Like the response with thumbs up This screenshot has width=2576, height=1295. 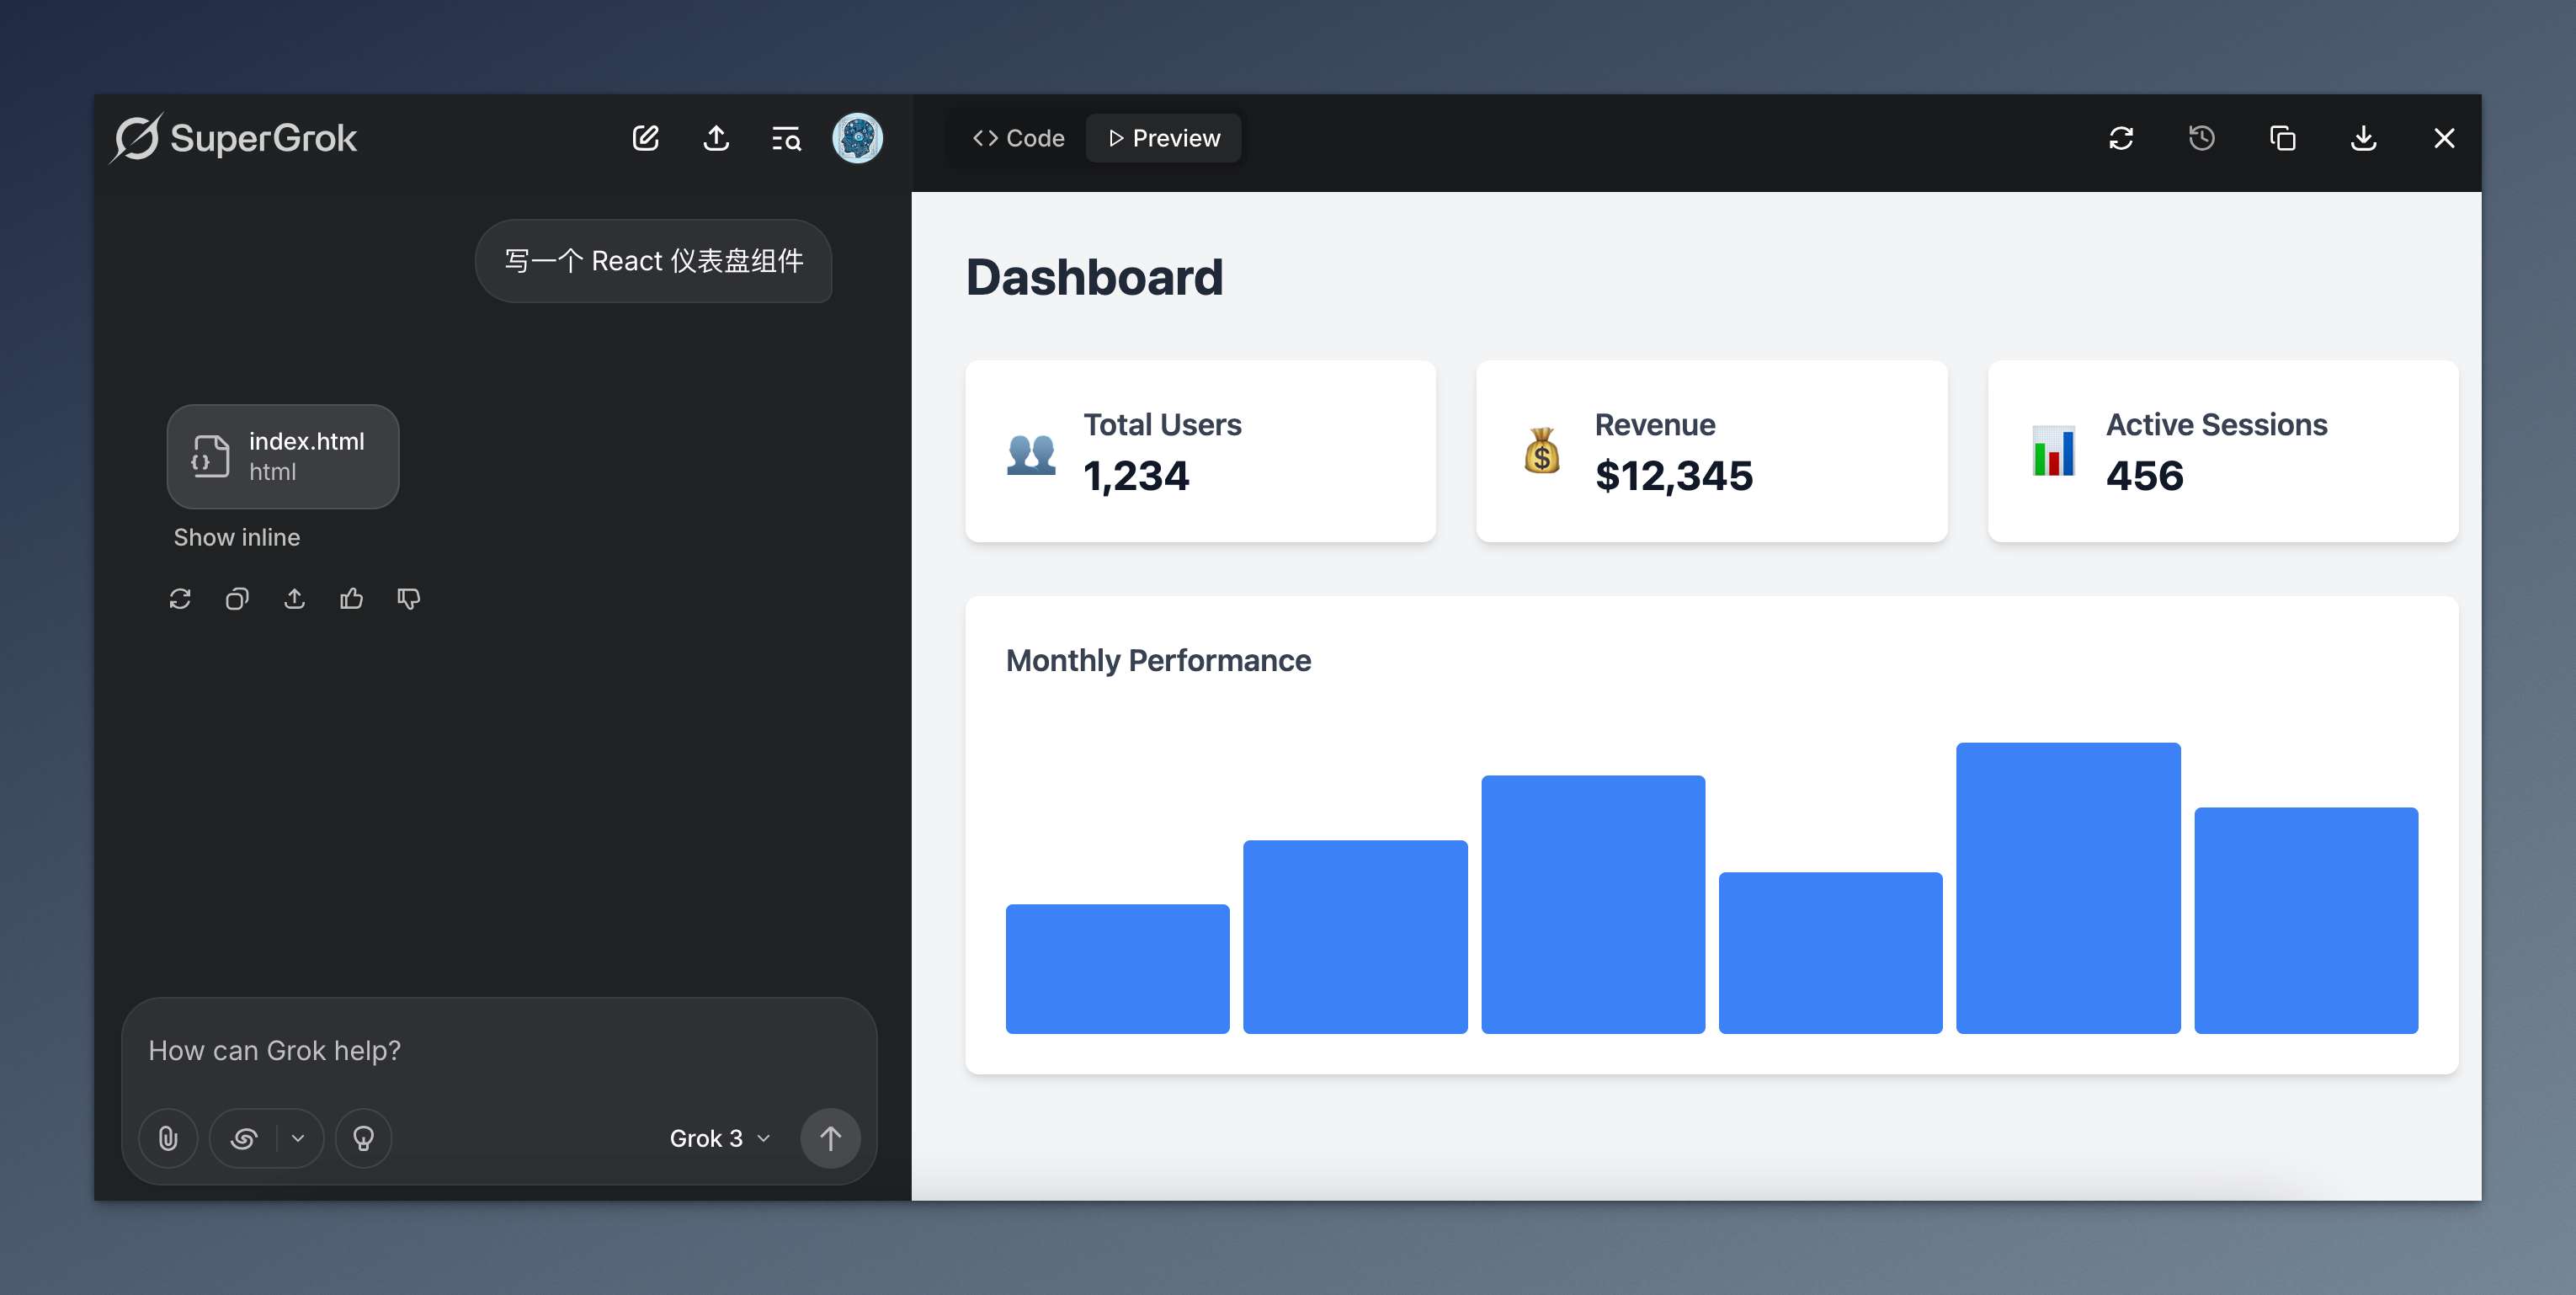pyautogui.click(x=351, y=599)
